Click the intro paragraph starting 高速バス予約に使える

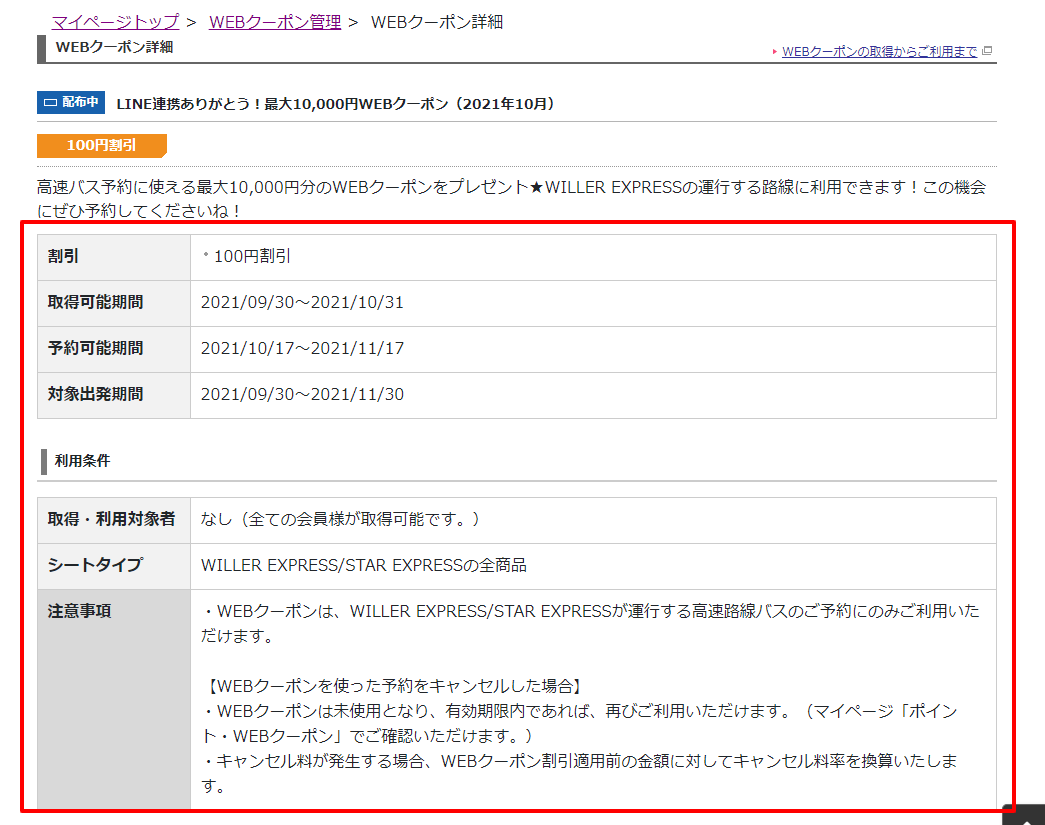[x=511, y=199]
